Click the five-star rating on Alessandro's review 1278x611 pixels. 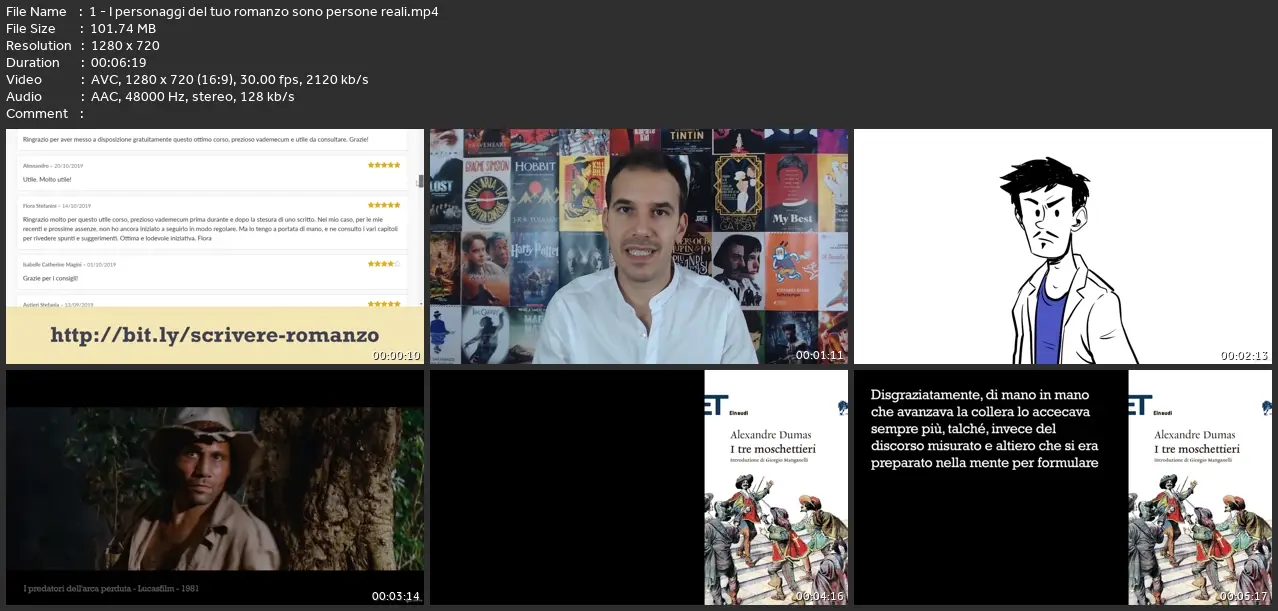pyautogui.click(x=384, y=165)
